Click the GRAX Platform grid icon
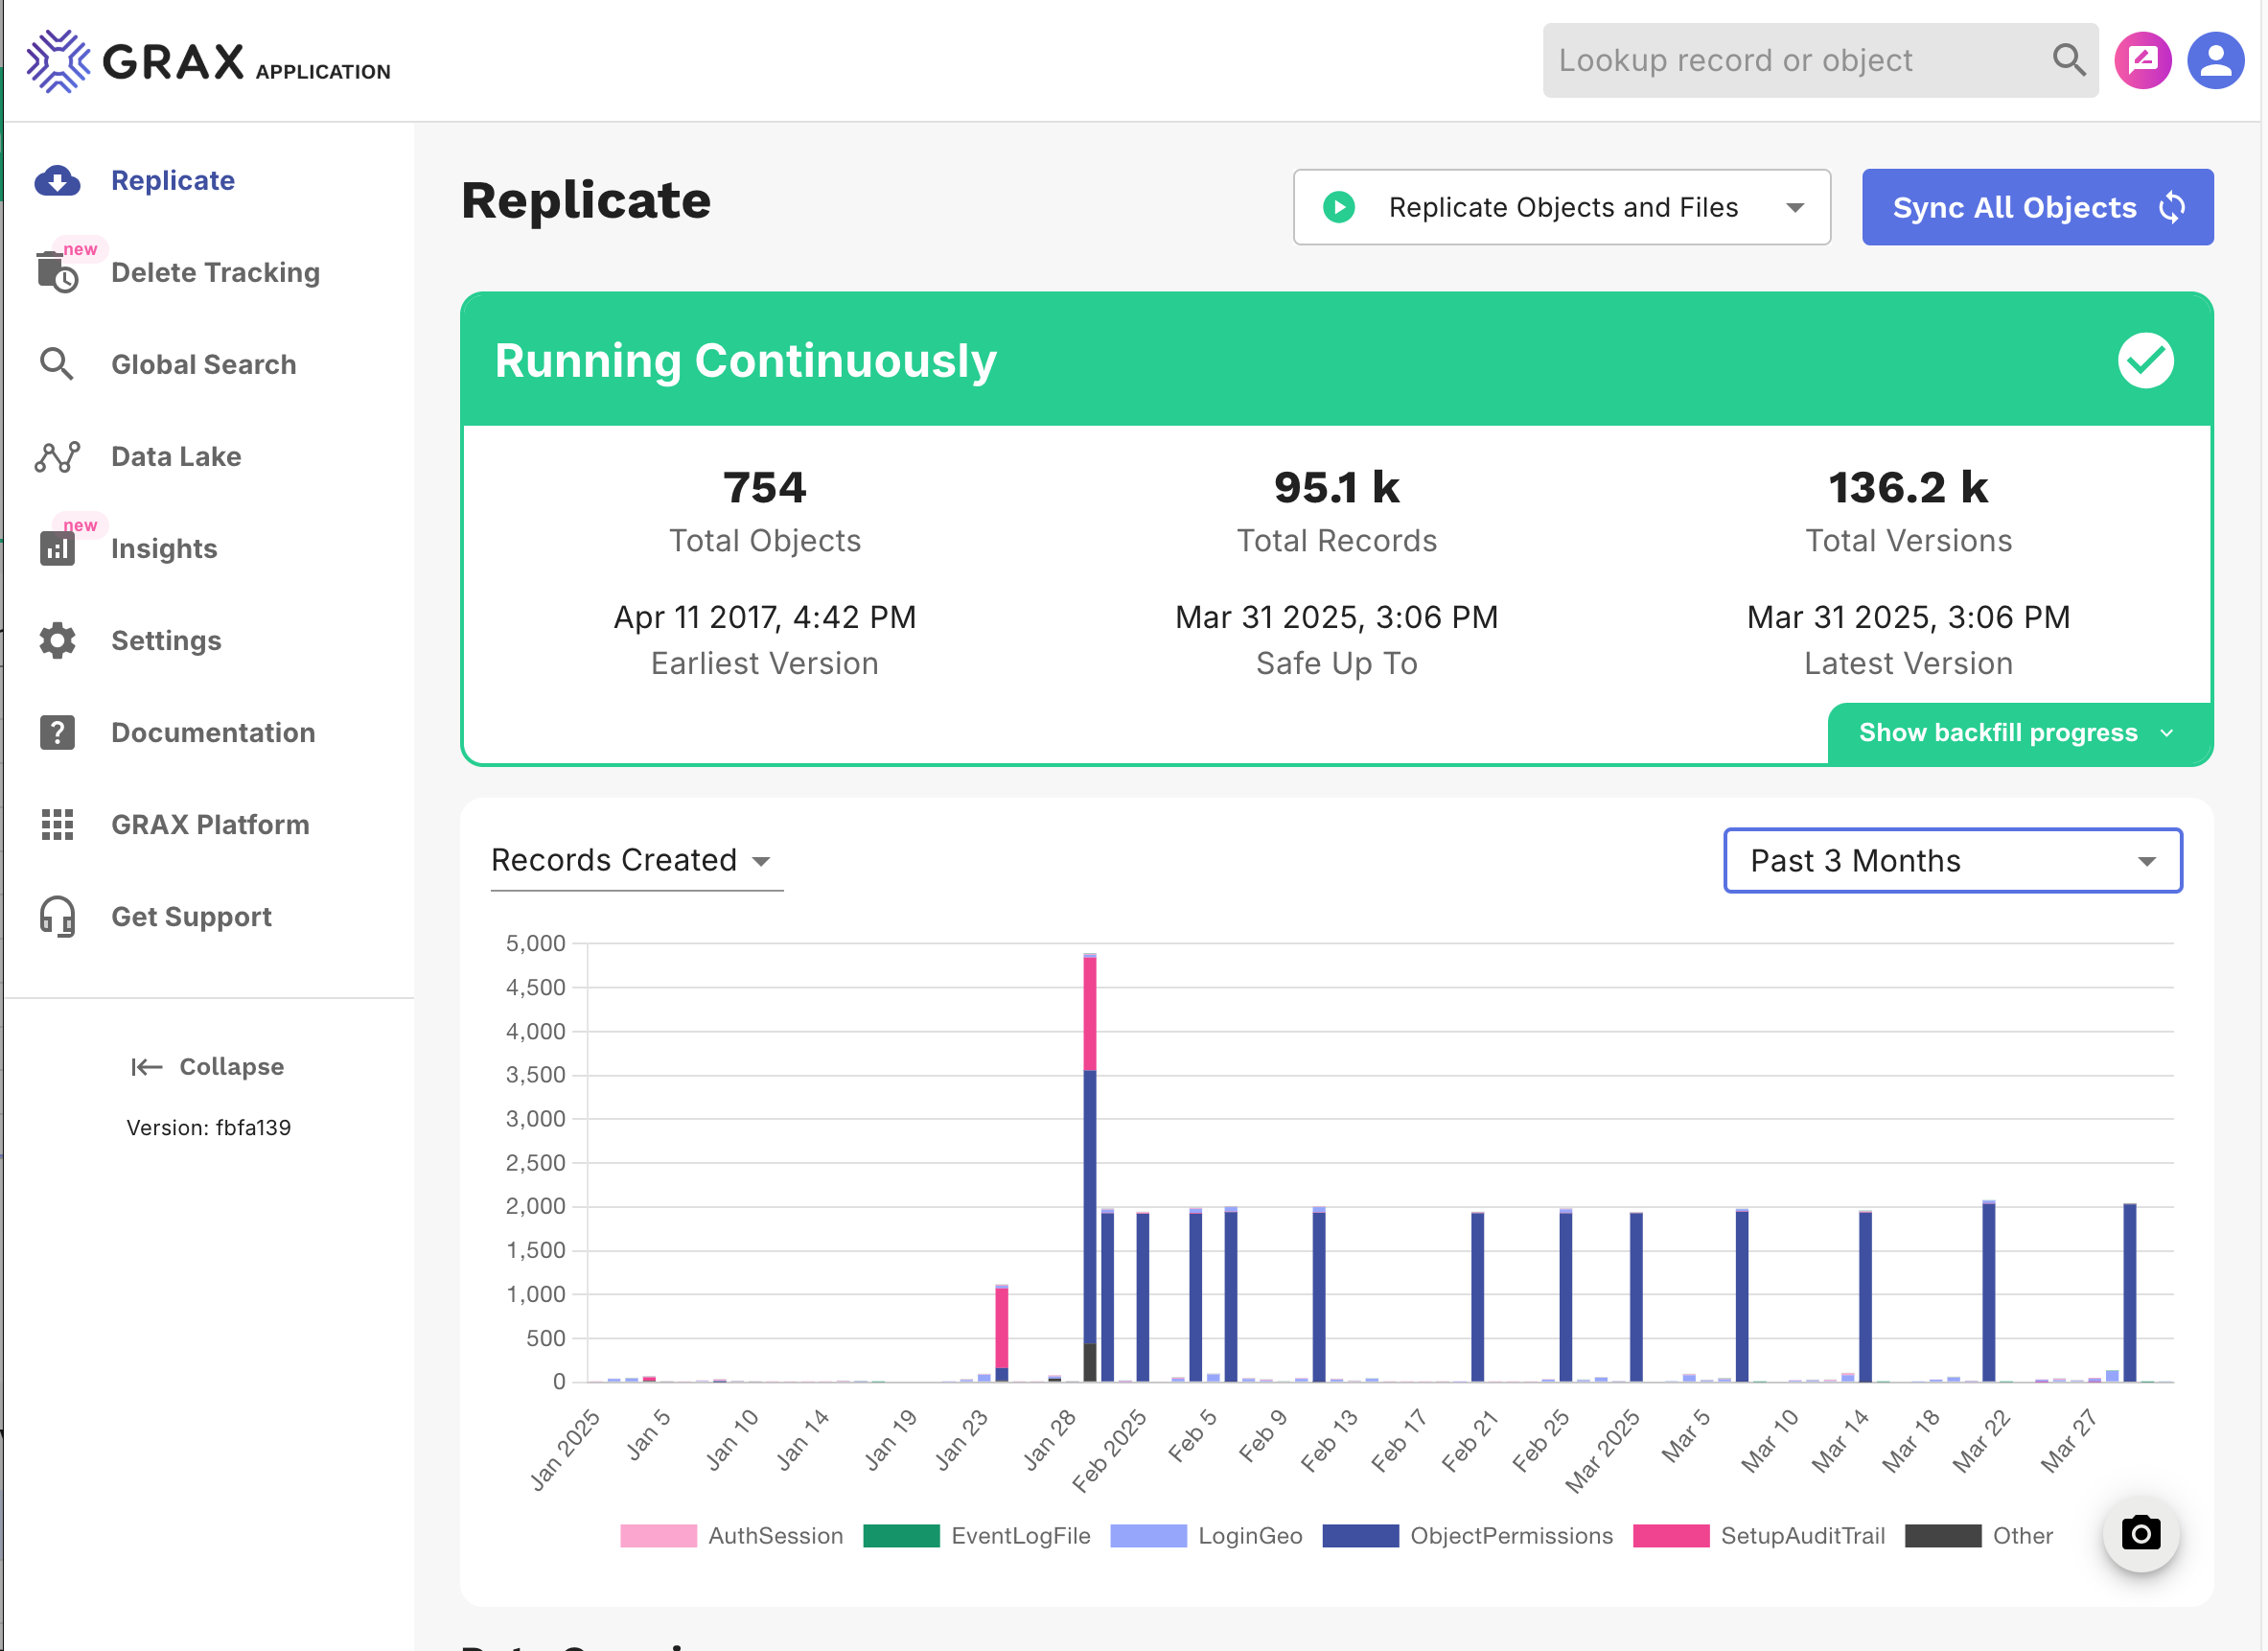 (x=57, y=824)
